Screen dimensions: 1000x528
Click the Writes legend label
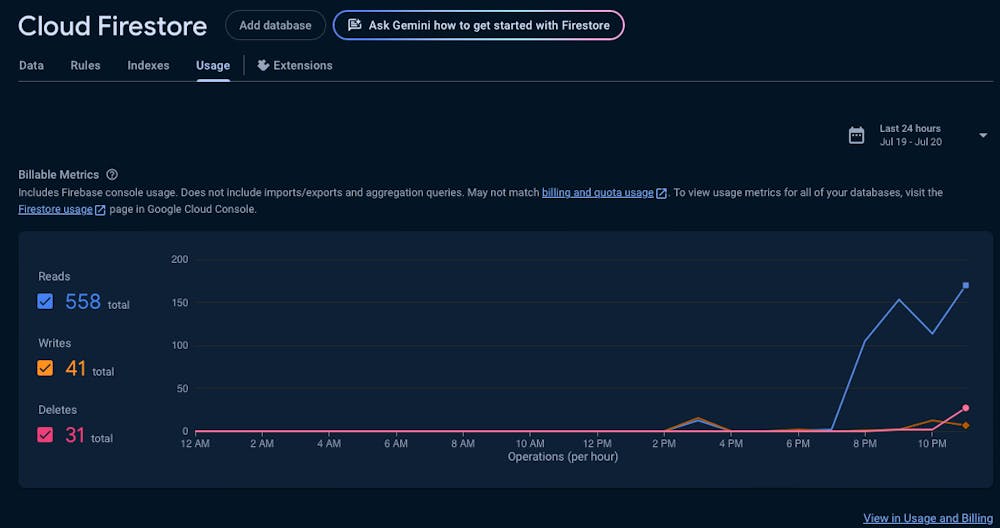tap(55, 343)
